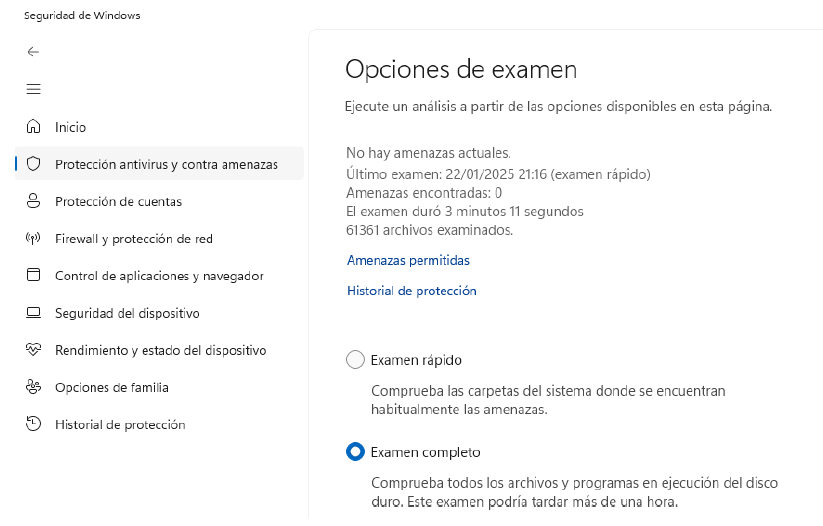The image size is (823, 526).
Task: Open the Historial de protección link
Action: pyautogui.click(x=411, y=291)
